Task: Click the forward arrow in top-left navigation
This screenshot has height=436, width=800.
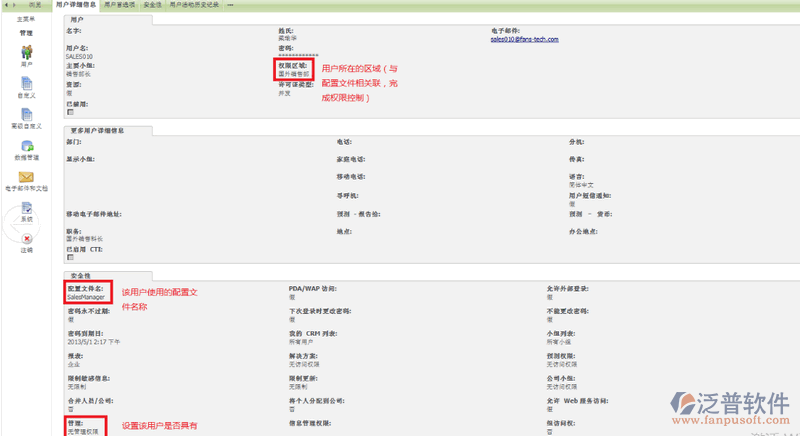Action: point(13,5)
